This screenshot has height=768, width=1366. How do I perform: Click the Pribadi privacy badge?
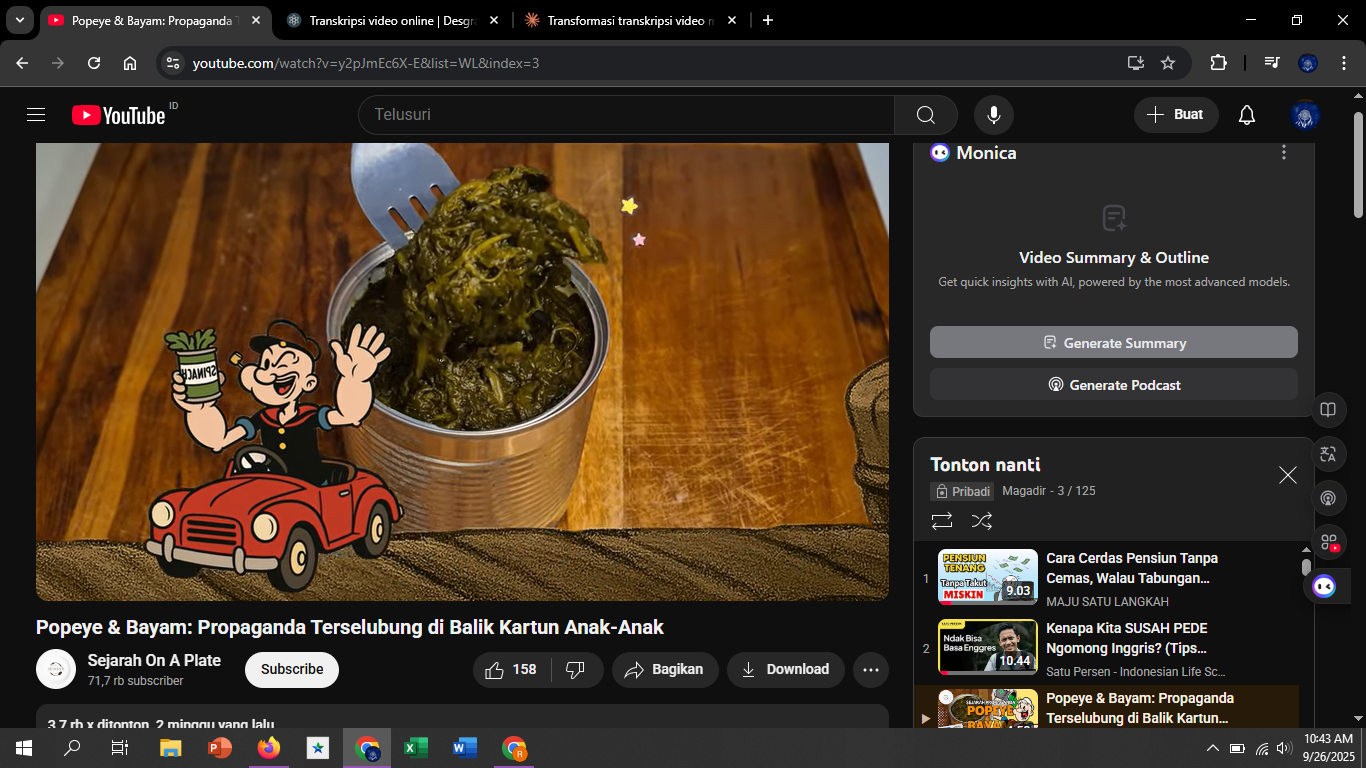click(962, 491)
